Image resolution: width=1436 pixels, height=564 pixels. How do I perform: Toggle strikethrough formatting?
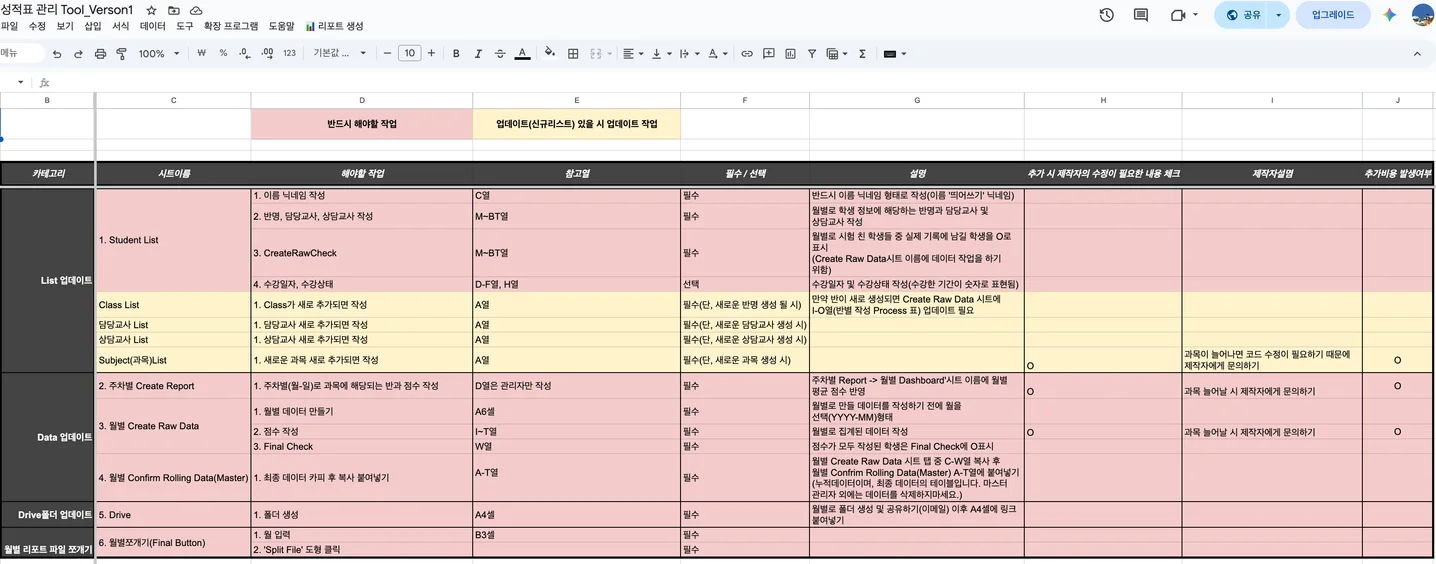tap(500, 54)
